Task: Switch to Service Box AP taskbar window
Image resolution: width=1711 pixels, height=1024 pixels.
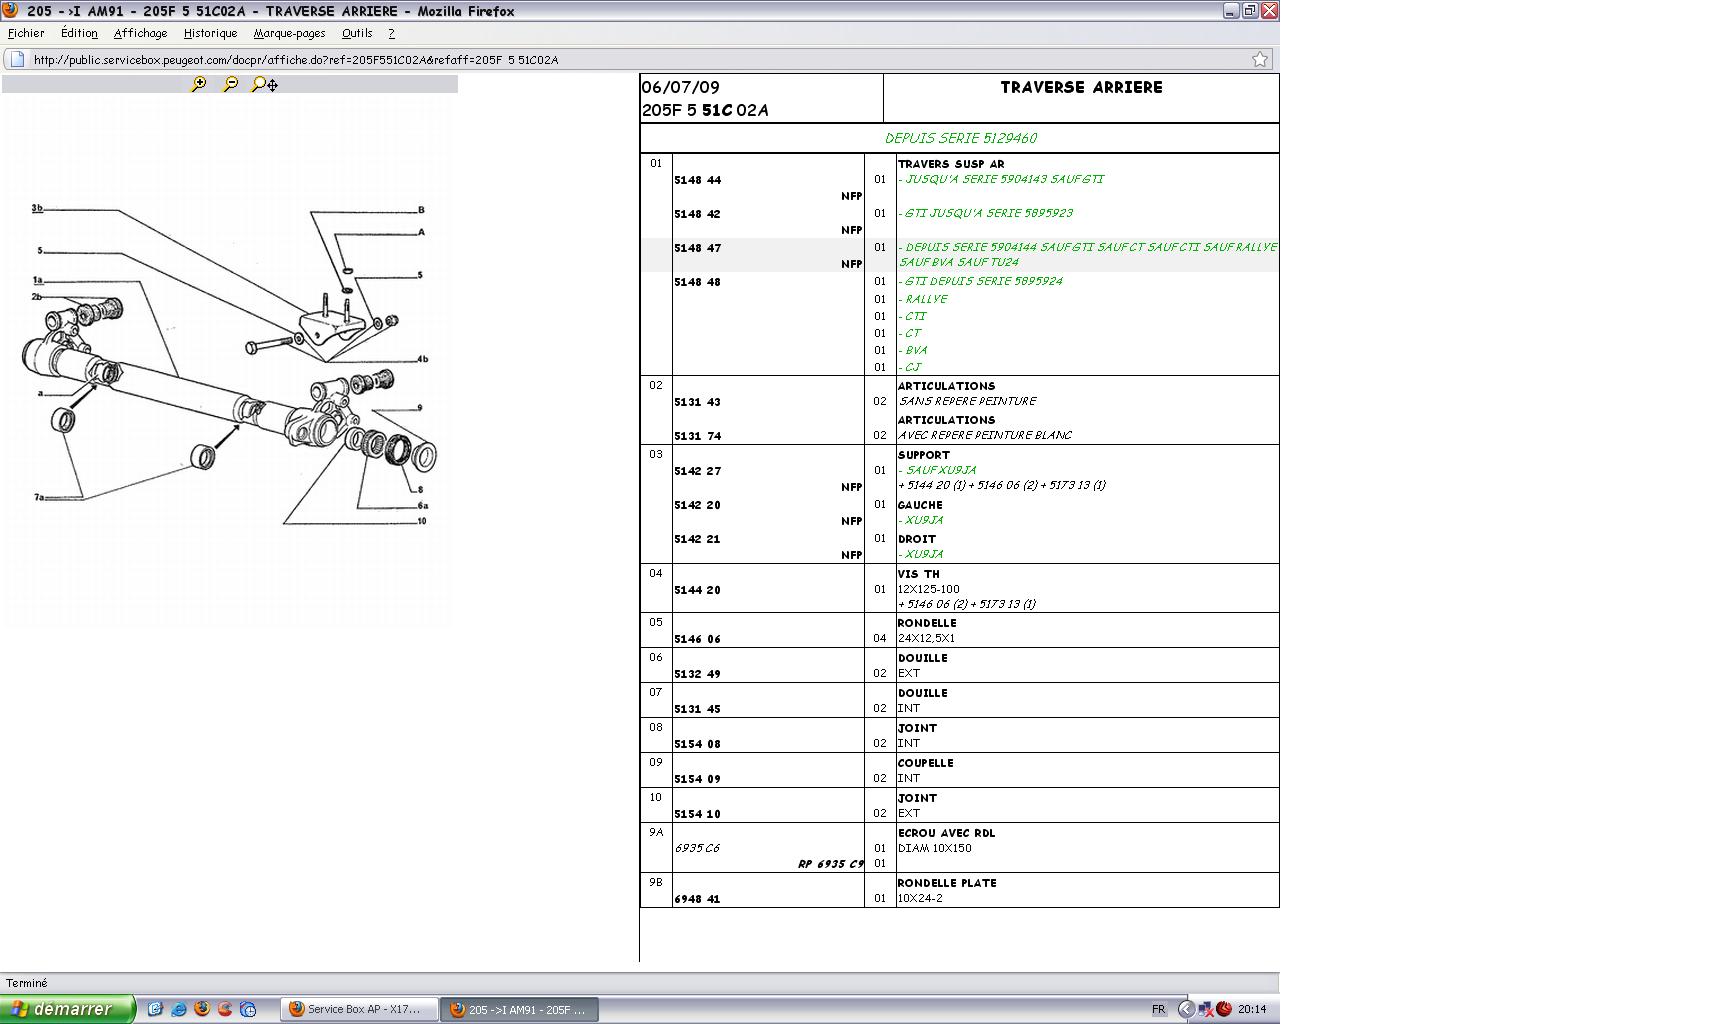Action: [x=359, y=1009]
